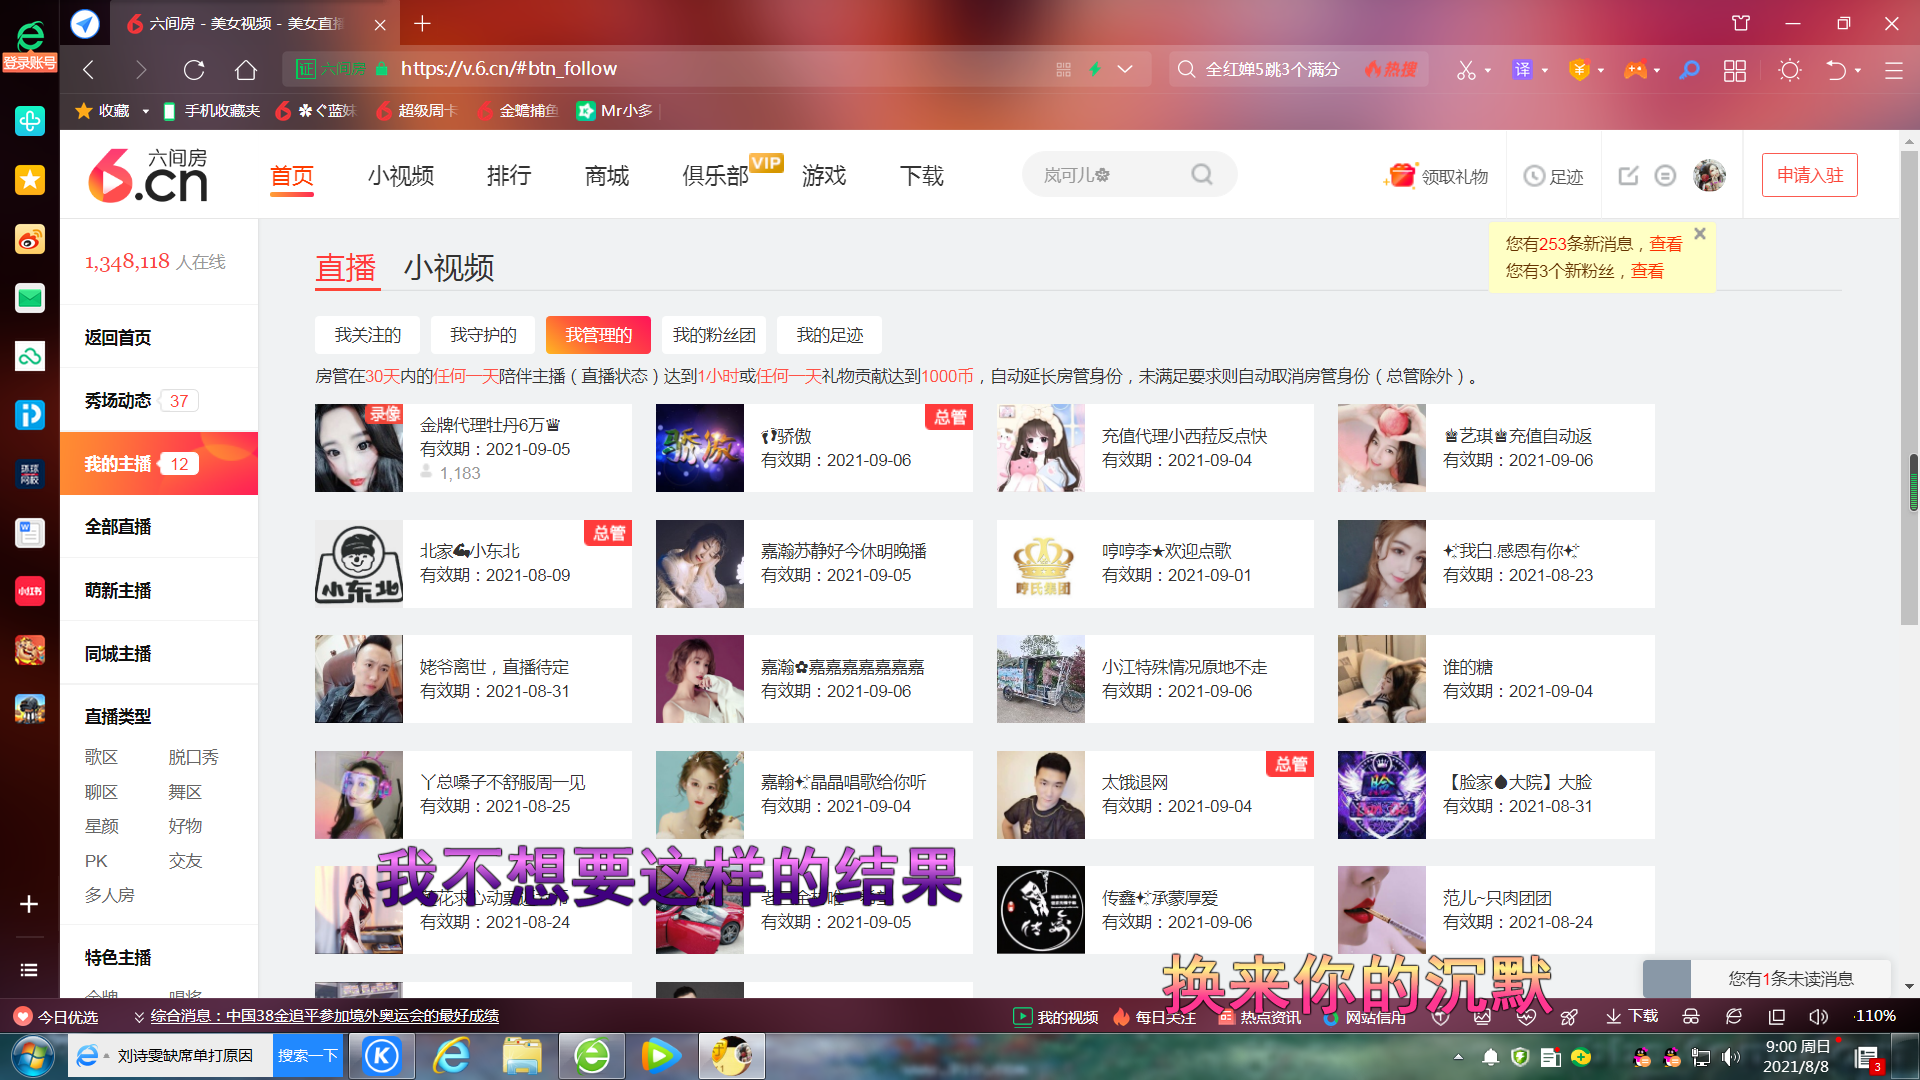Open the yellow star favorites sidebar icon
Image resolution: width=1920 pixels, height=1080 pixels.
coord(30,179)
